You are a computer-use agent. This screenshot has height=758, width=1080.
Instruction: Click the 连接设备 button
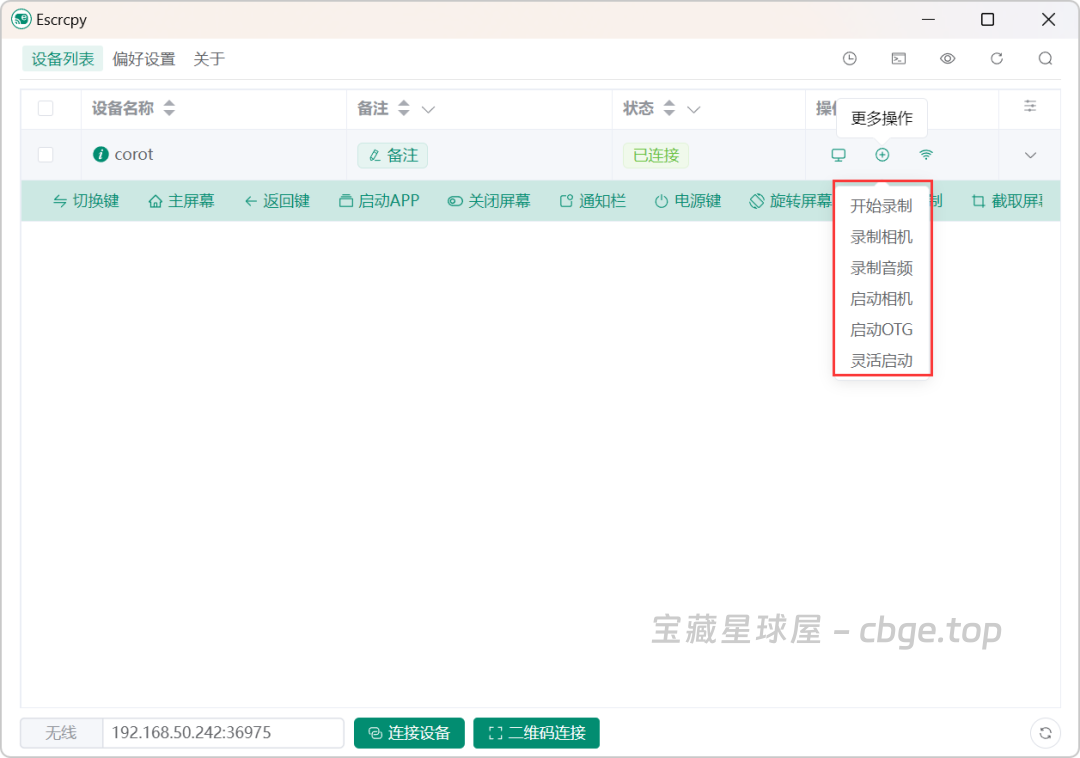pos(409,733)
